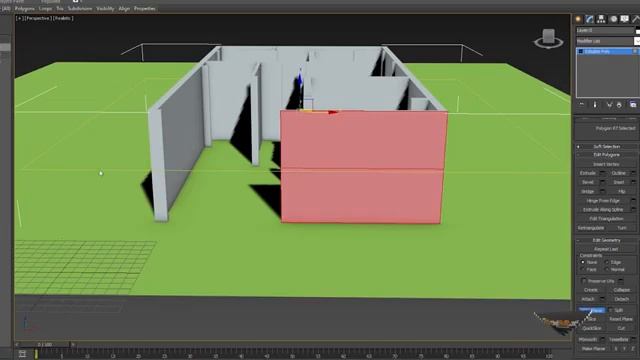The width and height of the screenshot is (640, 360).
Task: Click the Extrude button
Action: pos(588,173)
